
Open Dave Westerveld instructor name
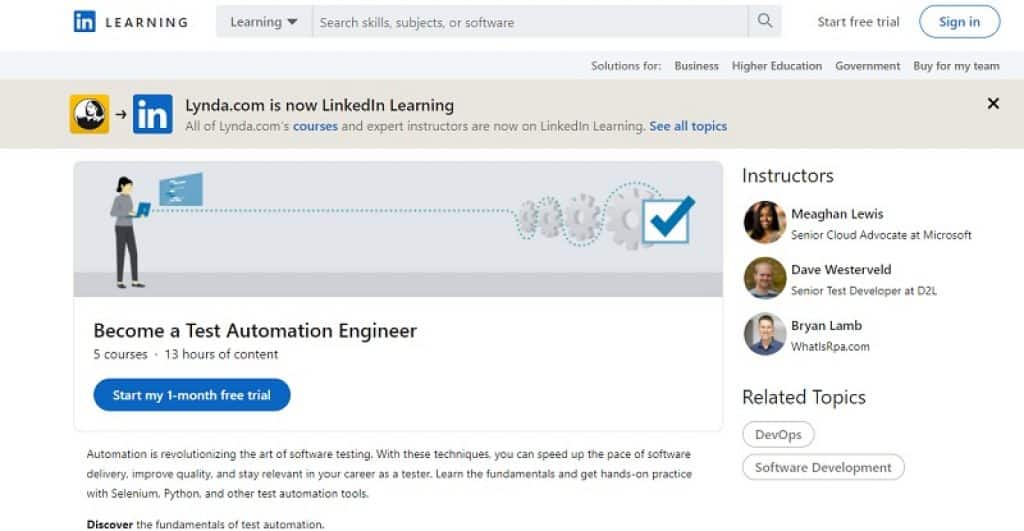click(840, 269)
